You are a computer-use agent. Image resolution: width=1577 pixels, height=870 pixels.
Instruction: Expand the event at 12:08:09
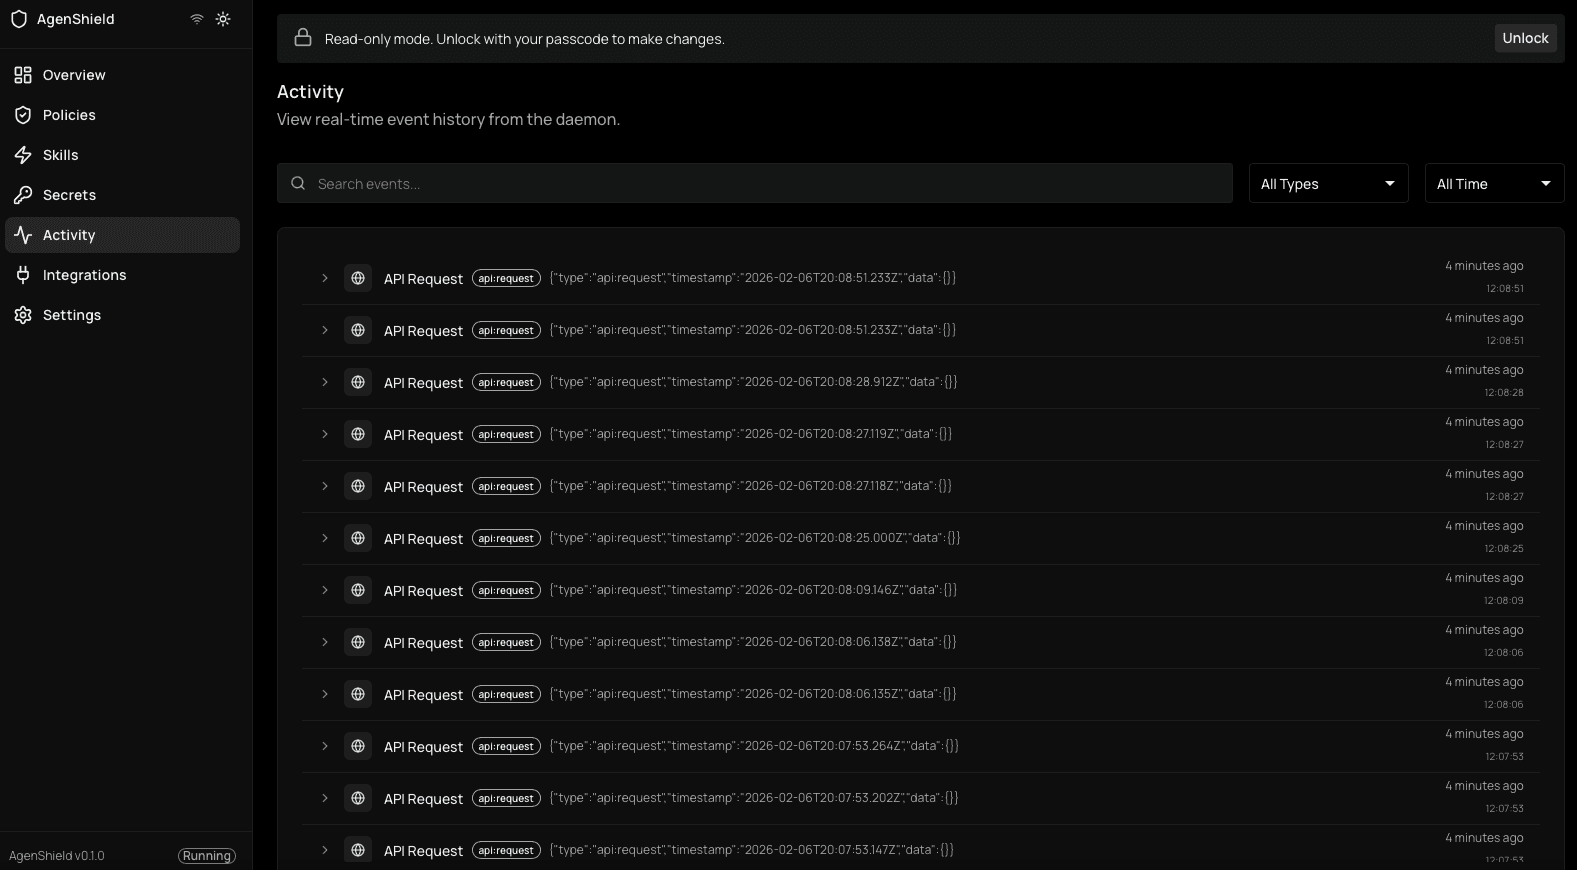pos(325,590)
